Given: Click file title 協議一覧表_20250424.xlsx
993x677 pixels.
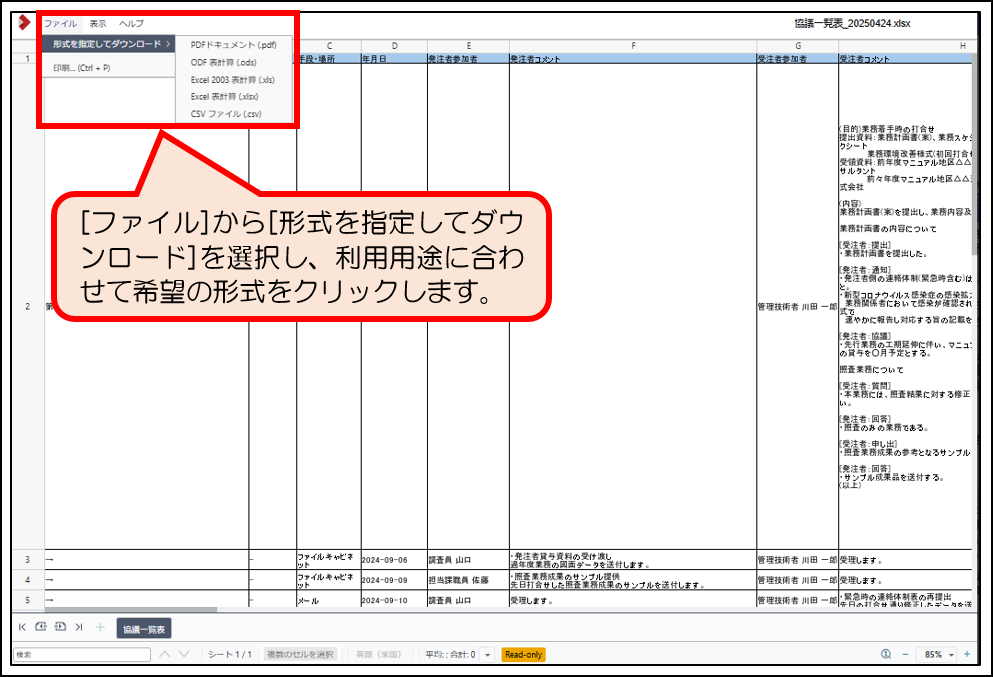Looking at the screenshot, I should tap(852, 23).
